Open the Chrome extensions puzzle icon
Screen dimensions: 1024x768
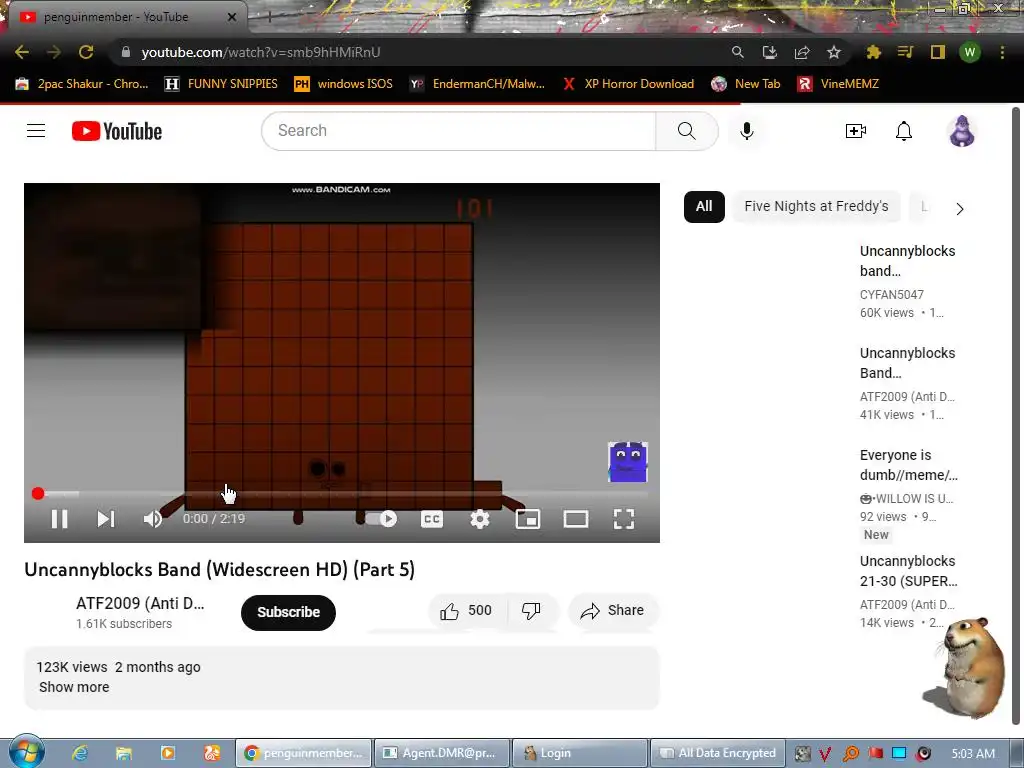click(873, 52)
